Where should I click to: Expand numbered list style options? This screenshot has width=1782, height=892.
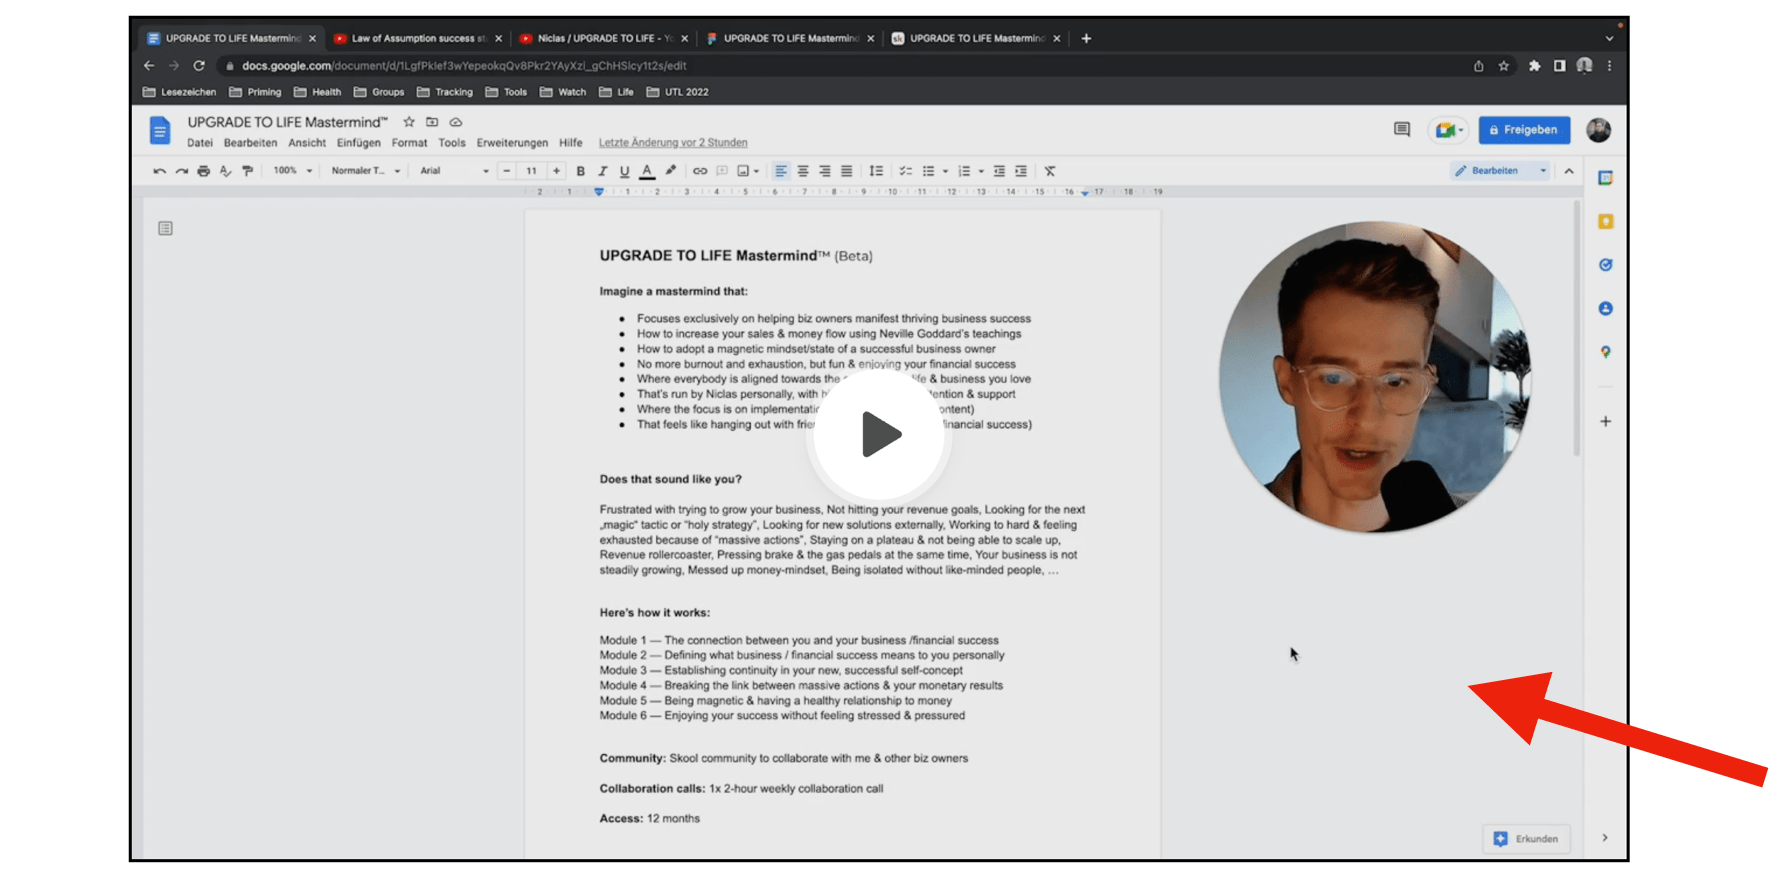coord(981,171)
